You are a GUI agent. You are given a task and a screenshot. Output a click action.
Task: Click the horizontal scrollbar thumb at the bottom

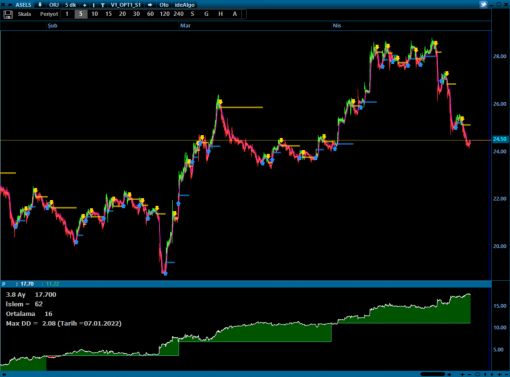tap(432, 374)
